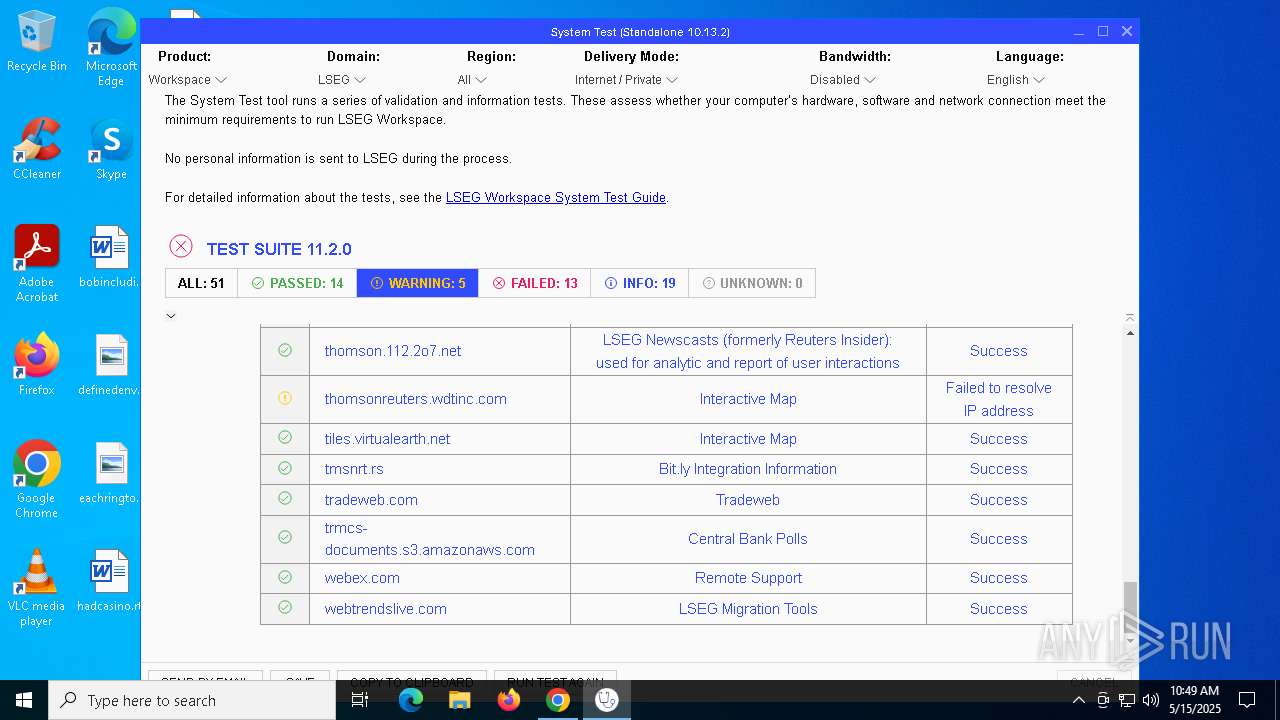Click the 'LSEG Migration Tools' description cell
Screen dimensions: 1280x720
tap(748, 609)
